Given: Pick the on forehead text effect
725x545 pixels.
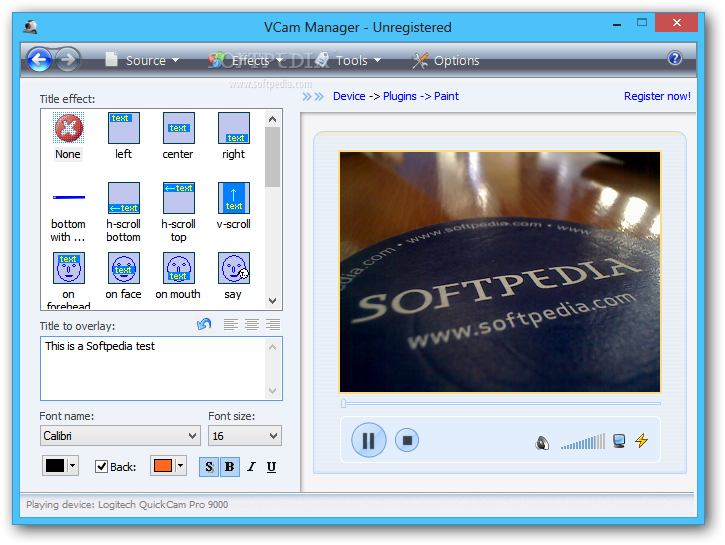Looking at the screenshot, I should click(68, 280).
